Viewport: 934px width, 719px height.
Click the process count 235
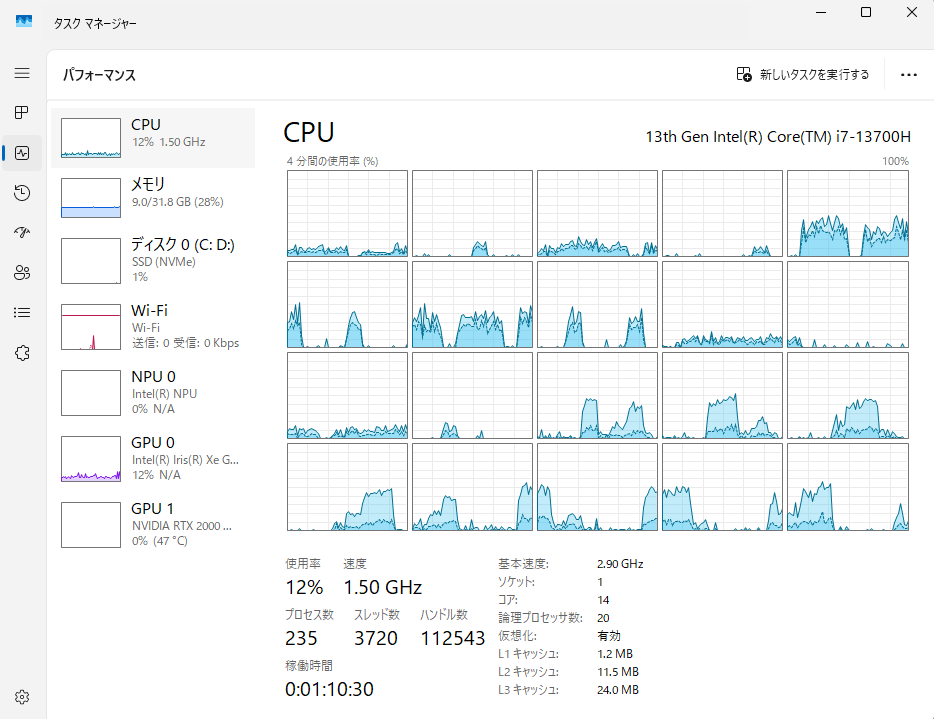click(301, 638)
